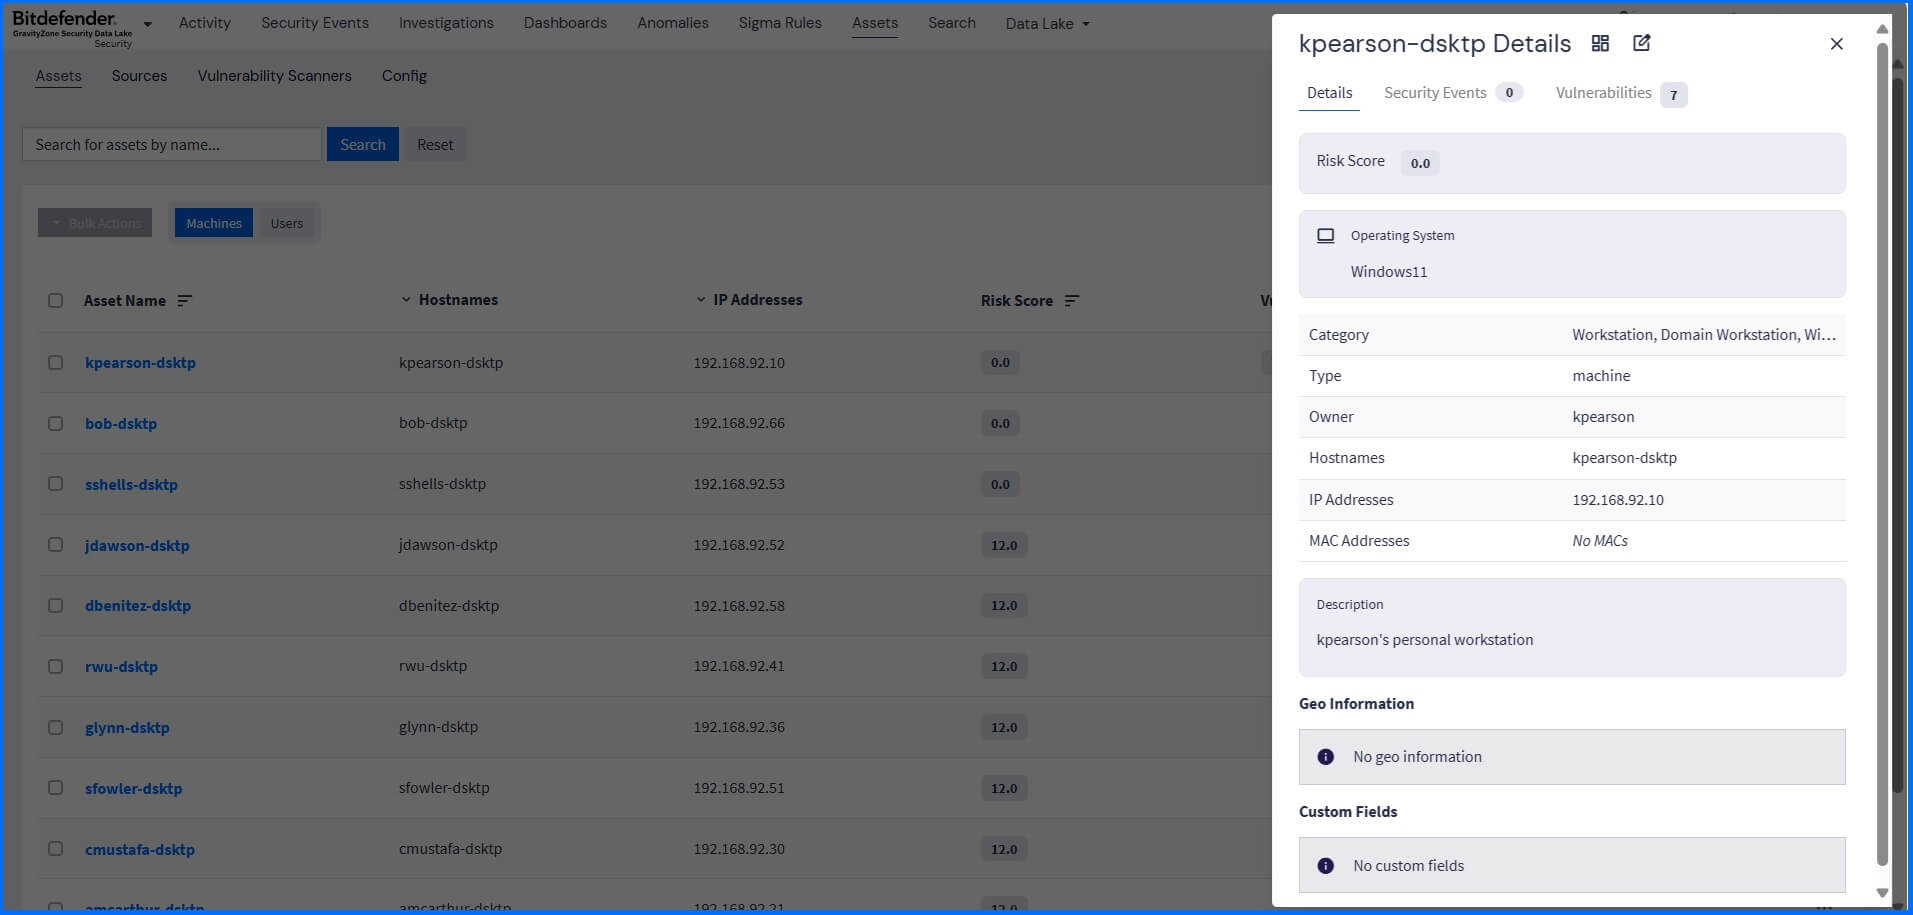Check the select-all assets checkbox

56,301
